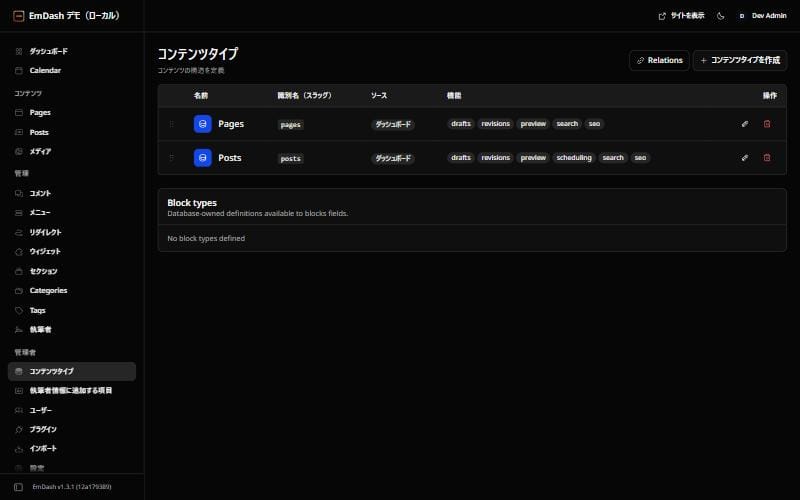This screenshot has width=800, height=500.
Task: Click the Pages row drag handle
Action: point(171,124)
